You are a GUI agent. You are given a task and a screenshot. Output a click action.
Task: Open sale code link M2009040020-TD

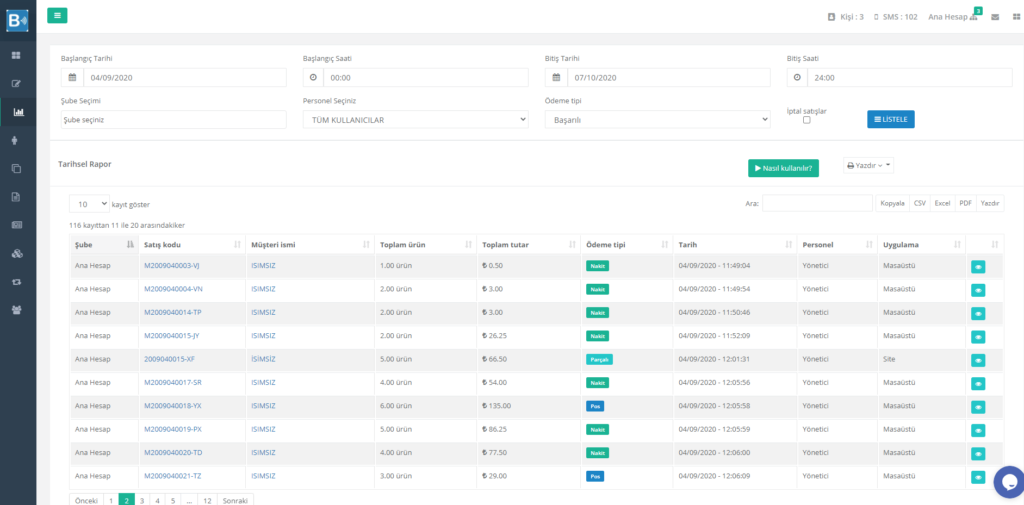pos(173,452)
